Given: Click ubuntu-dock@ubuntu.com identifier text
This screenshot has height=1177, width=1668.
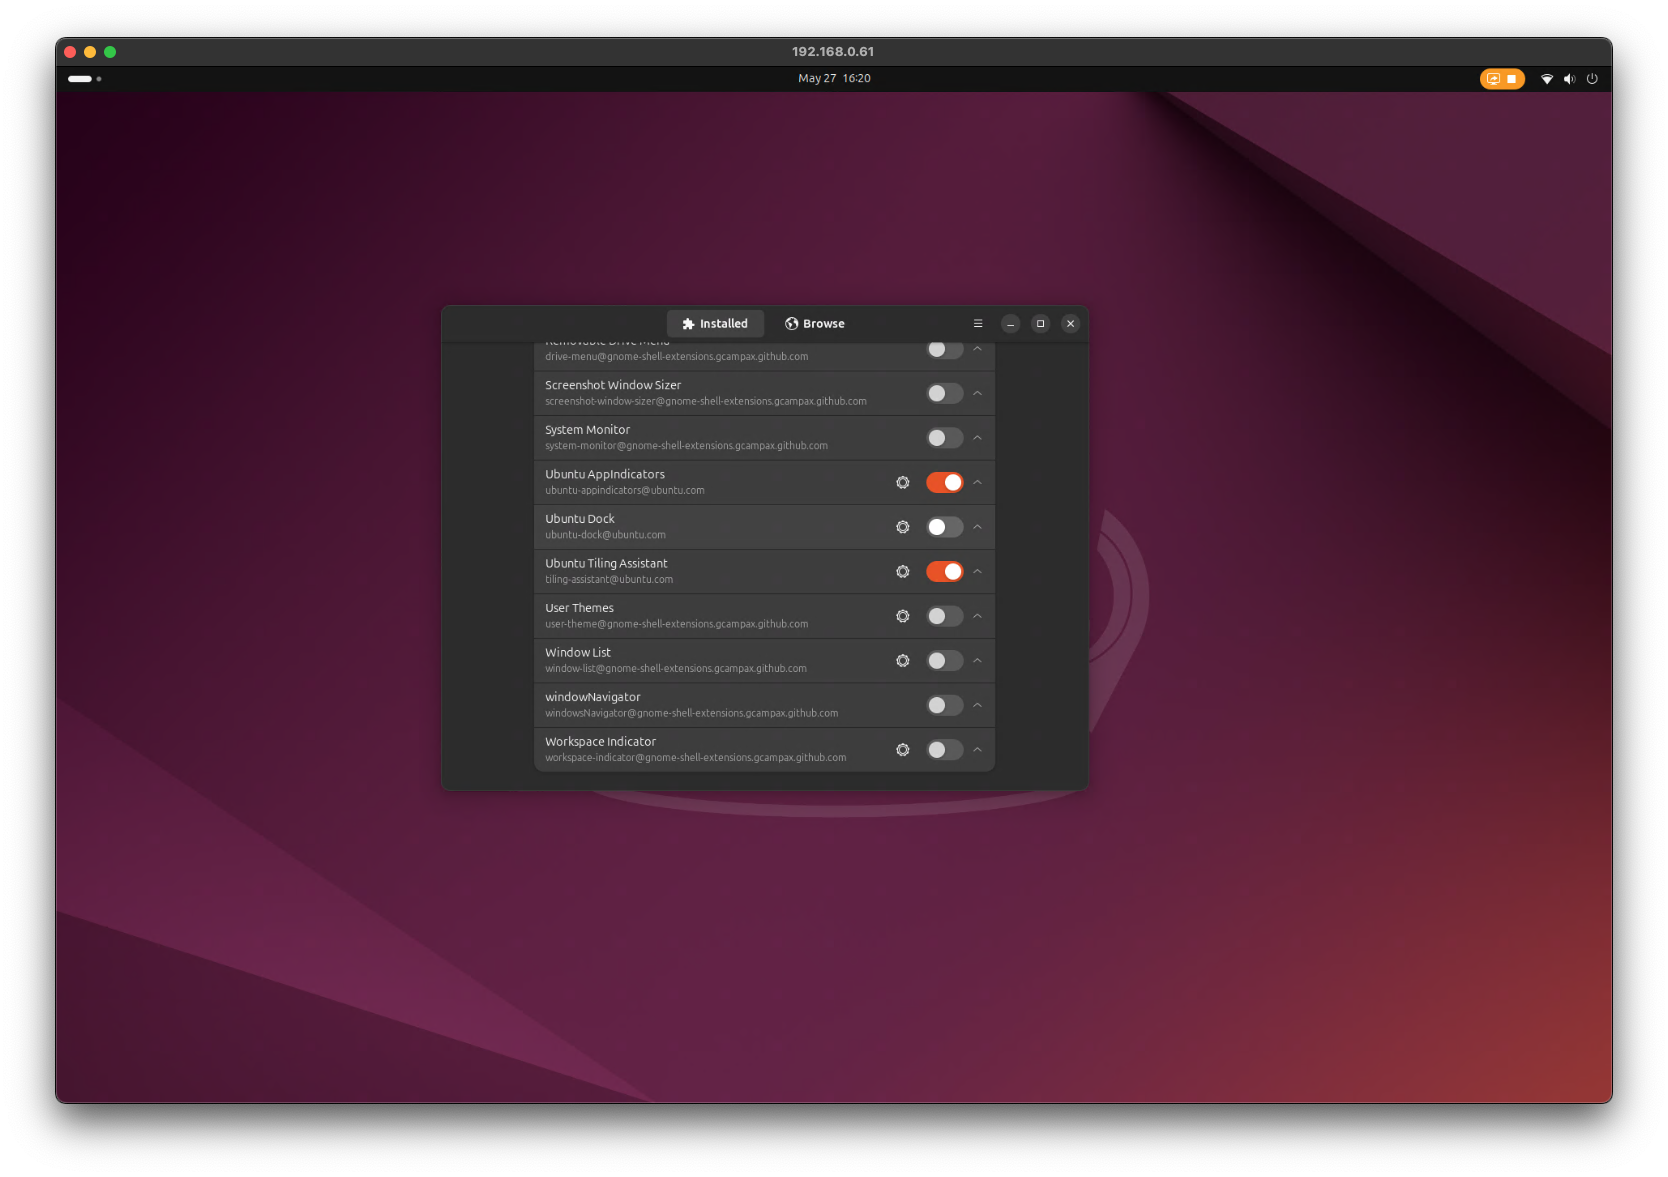Looking at the screenshot, I should (x=605, y=535).
